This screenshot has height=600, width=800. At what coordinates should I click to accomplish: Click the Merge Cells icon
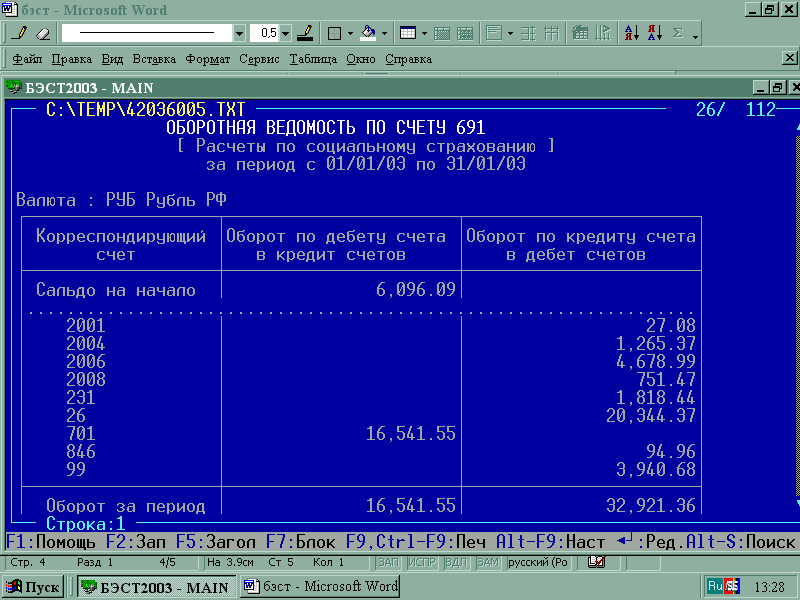click(442, 34)
